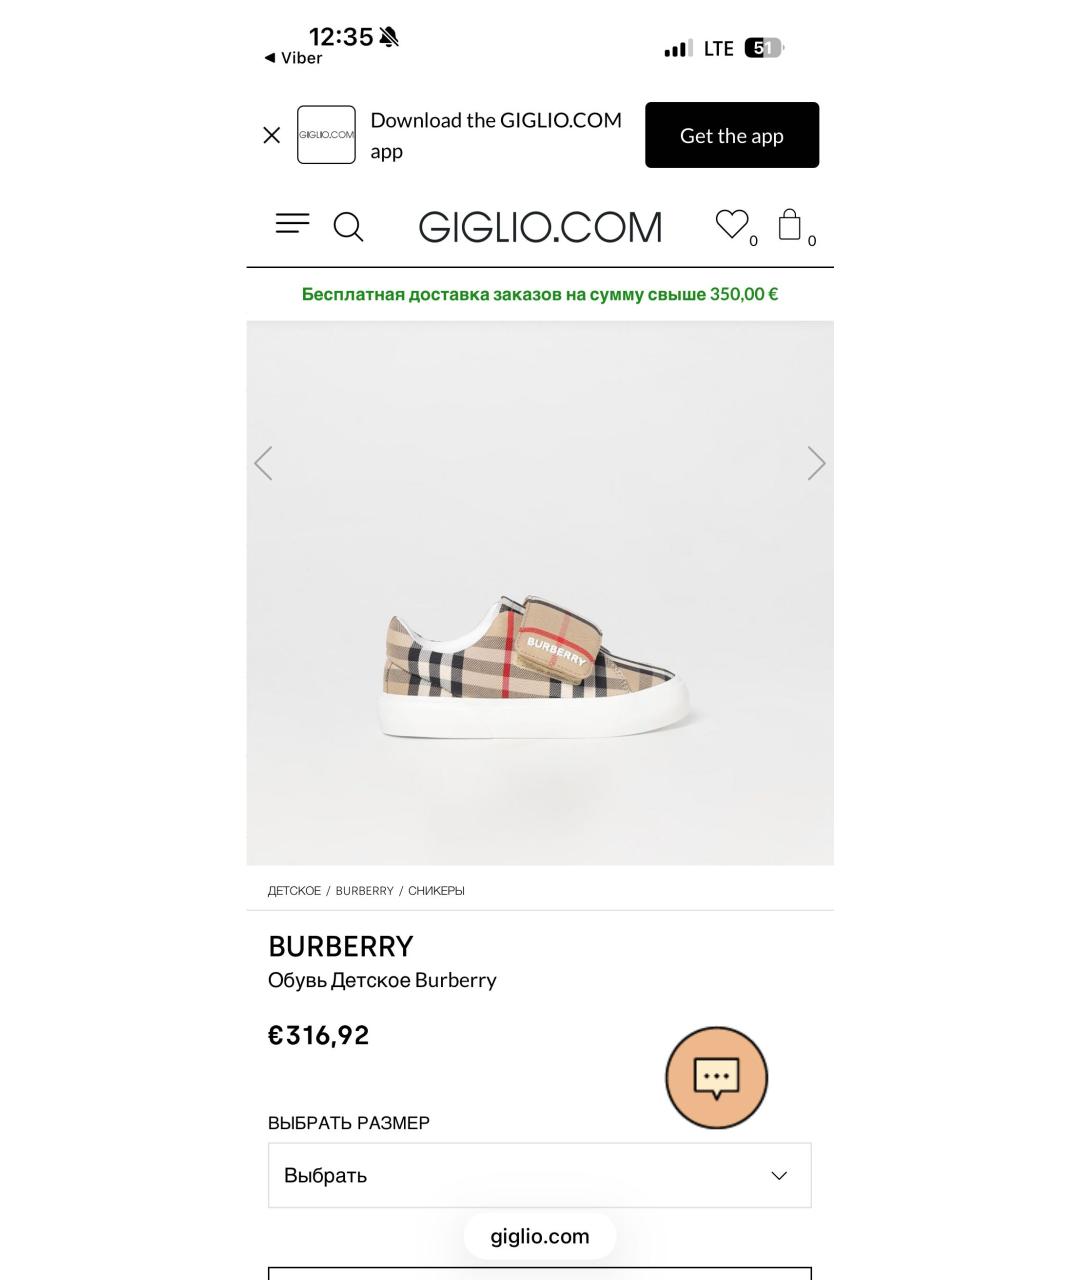The image size is (1080, 1280).
Task: Navigate to СНИКЕРЫ breadcrumb
Action: pos(437,890)
